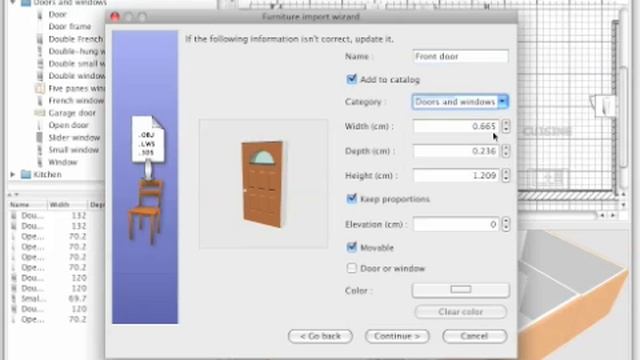Click the Slider window item icon
Screen dimensions: 640x360
click(x=40, y=138)
